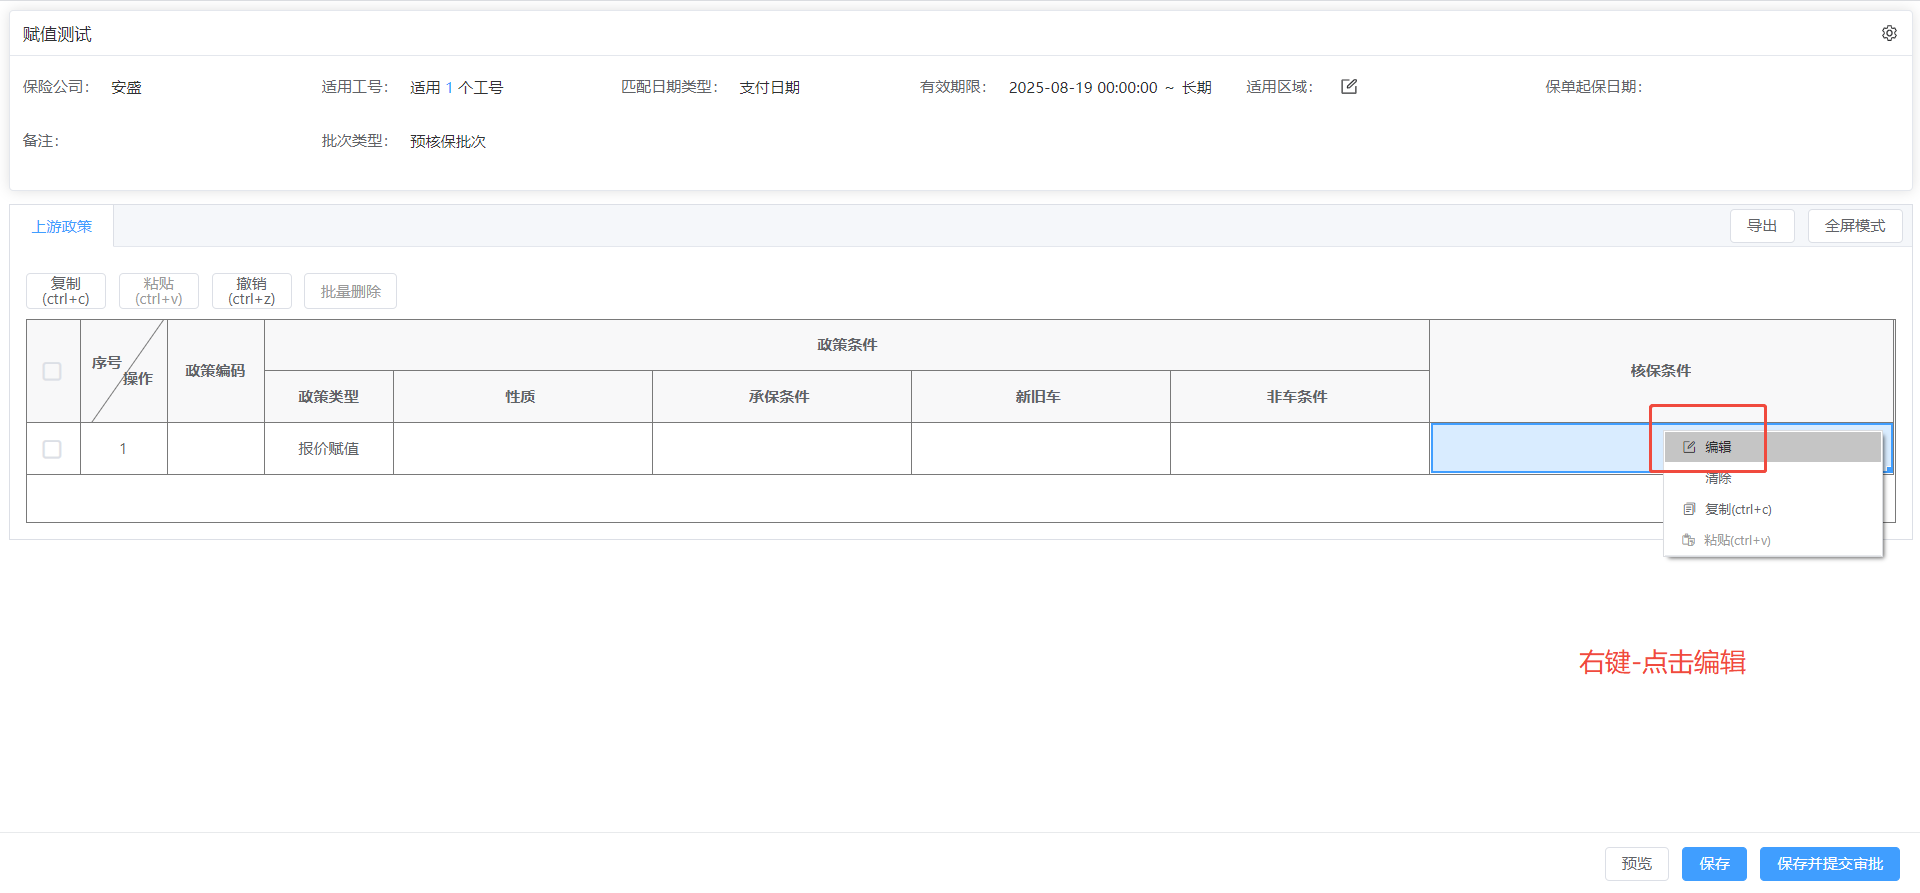Click the blue 保存 button
This screenshot has height=893, width=1920.
pos(1714,864)
